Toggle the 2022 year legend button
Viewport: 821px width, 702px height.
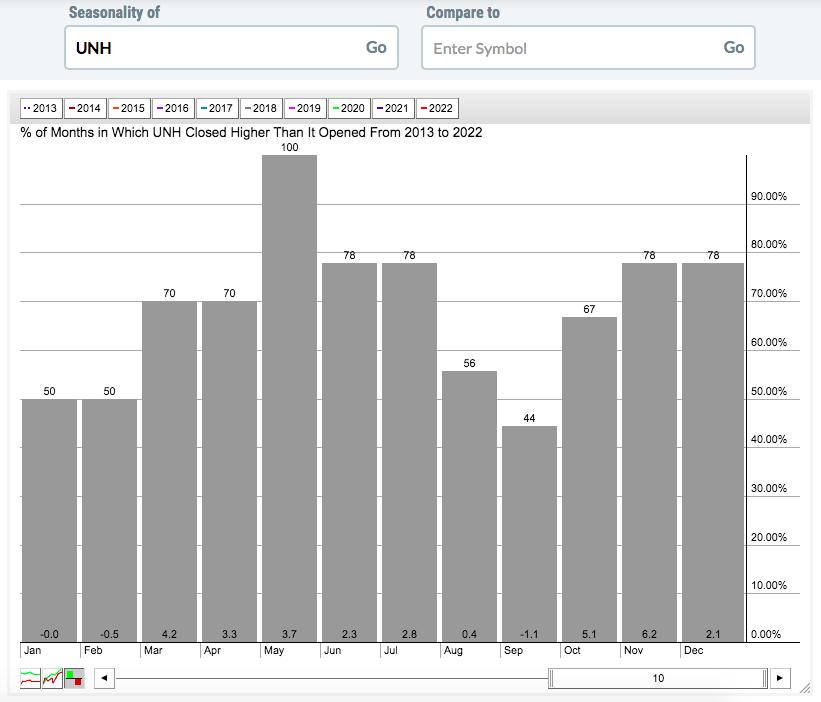436,108
